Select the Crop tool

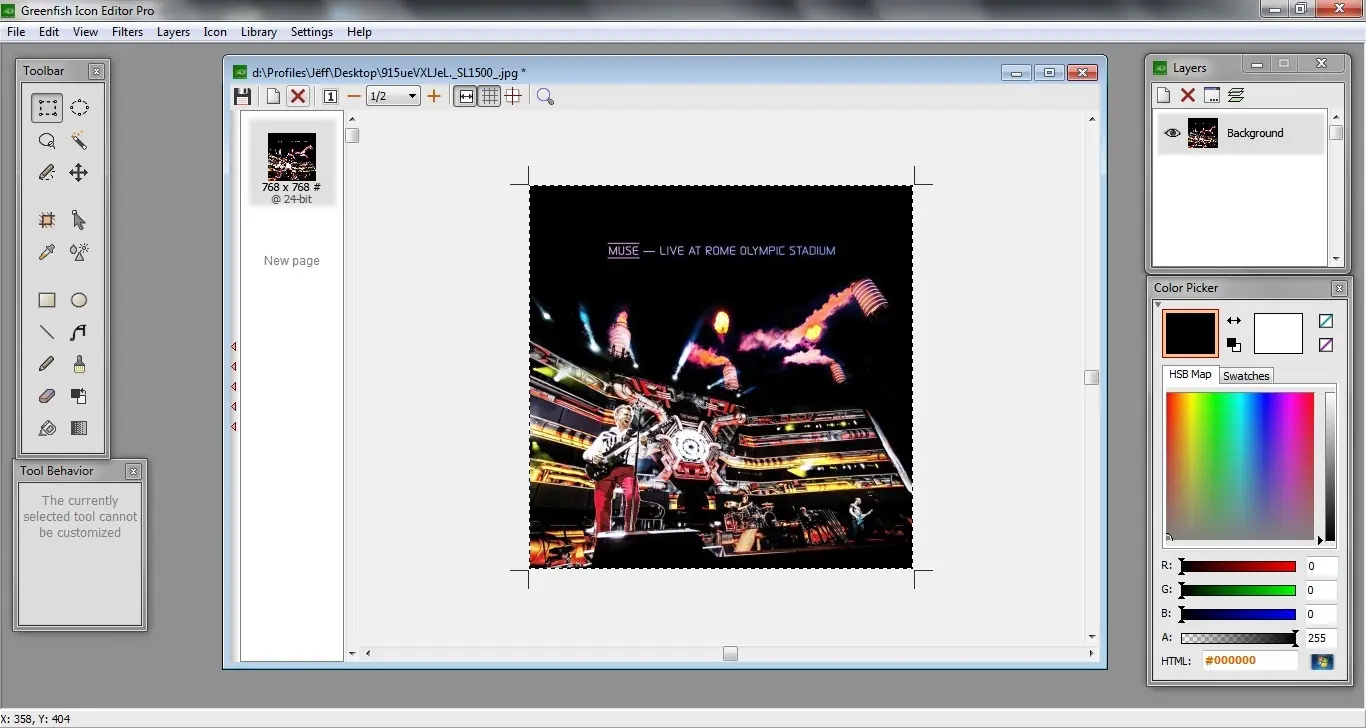[x=47, y=220]
